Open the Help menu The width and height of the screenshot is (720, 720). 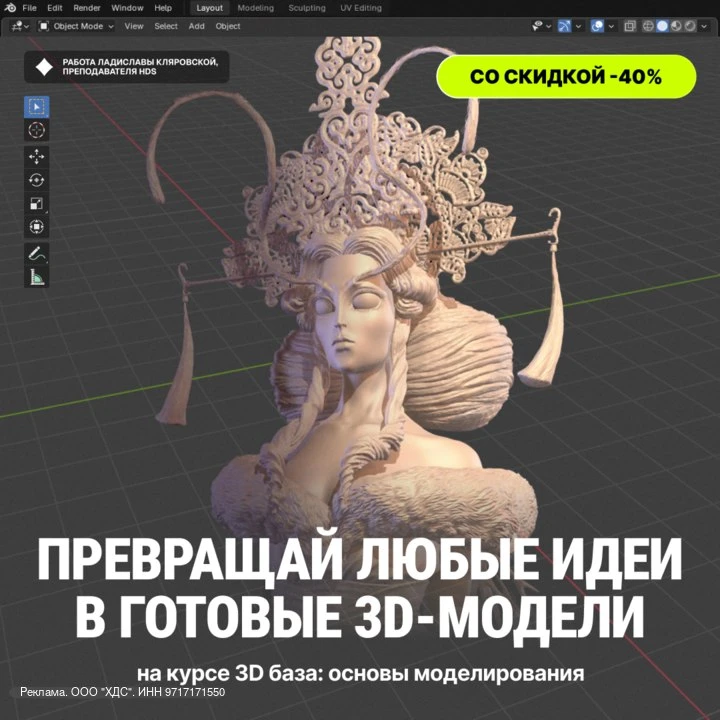pos(163,8)
